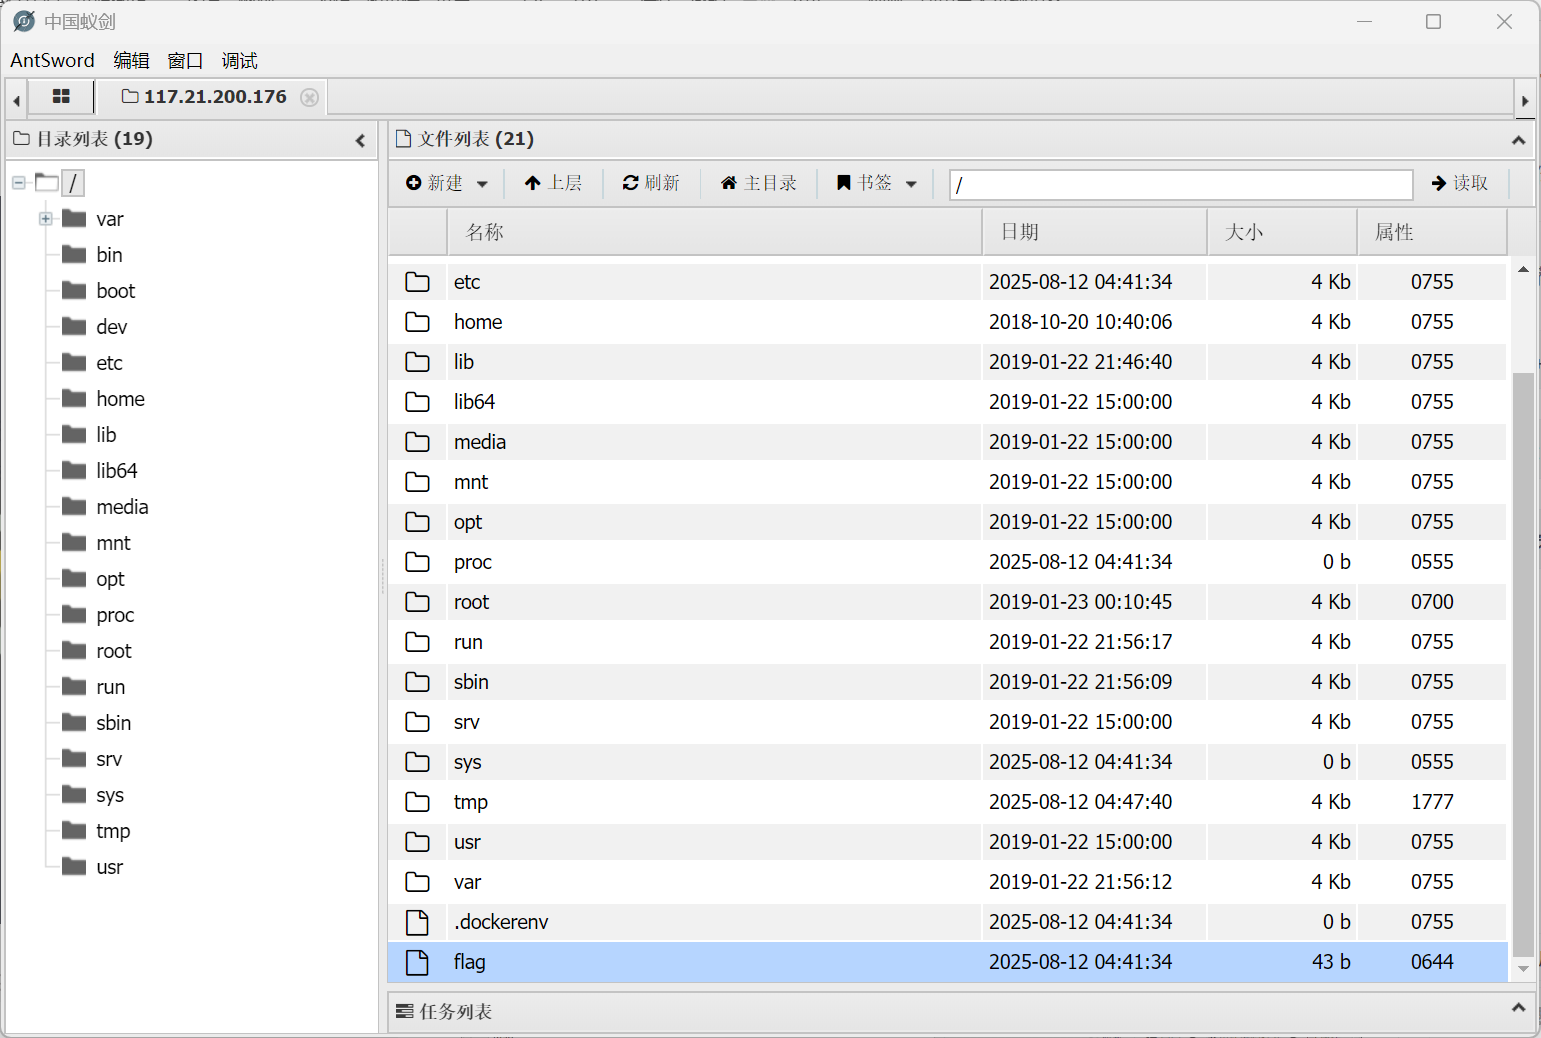
Task: Select mnt folder icon in directory tree
Action: tap(74, 542)
